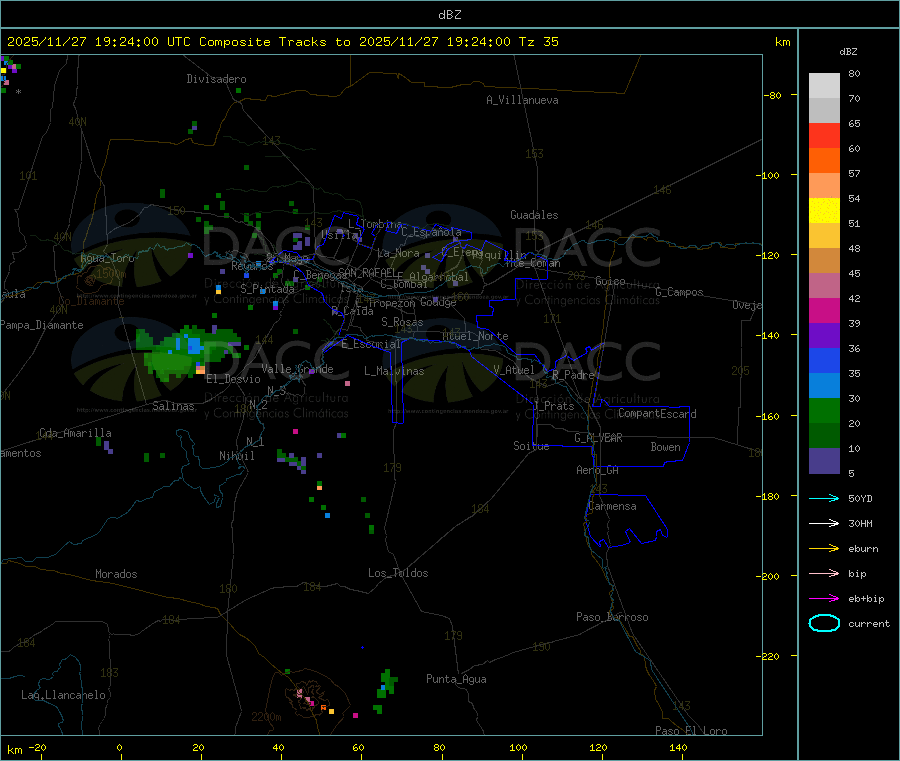Click the Aero_GA place label

pos(598,470)
